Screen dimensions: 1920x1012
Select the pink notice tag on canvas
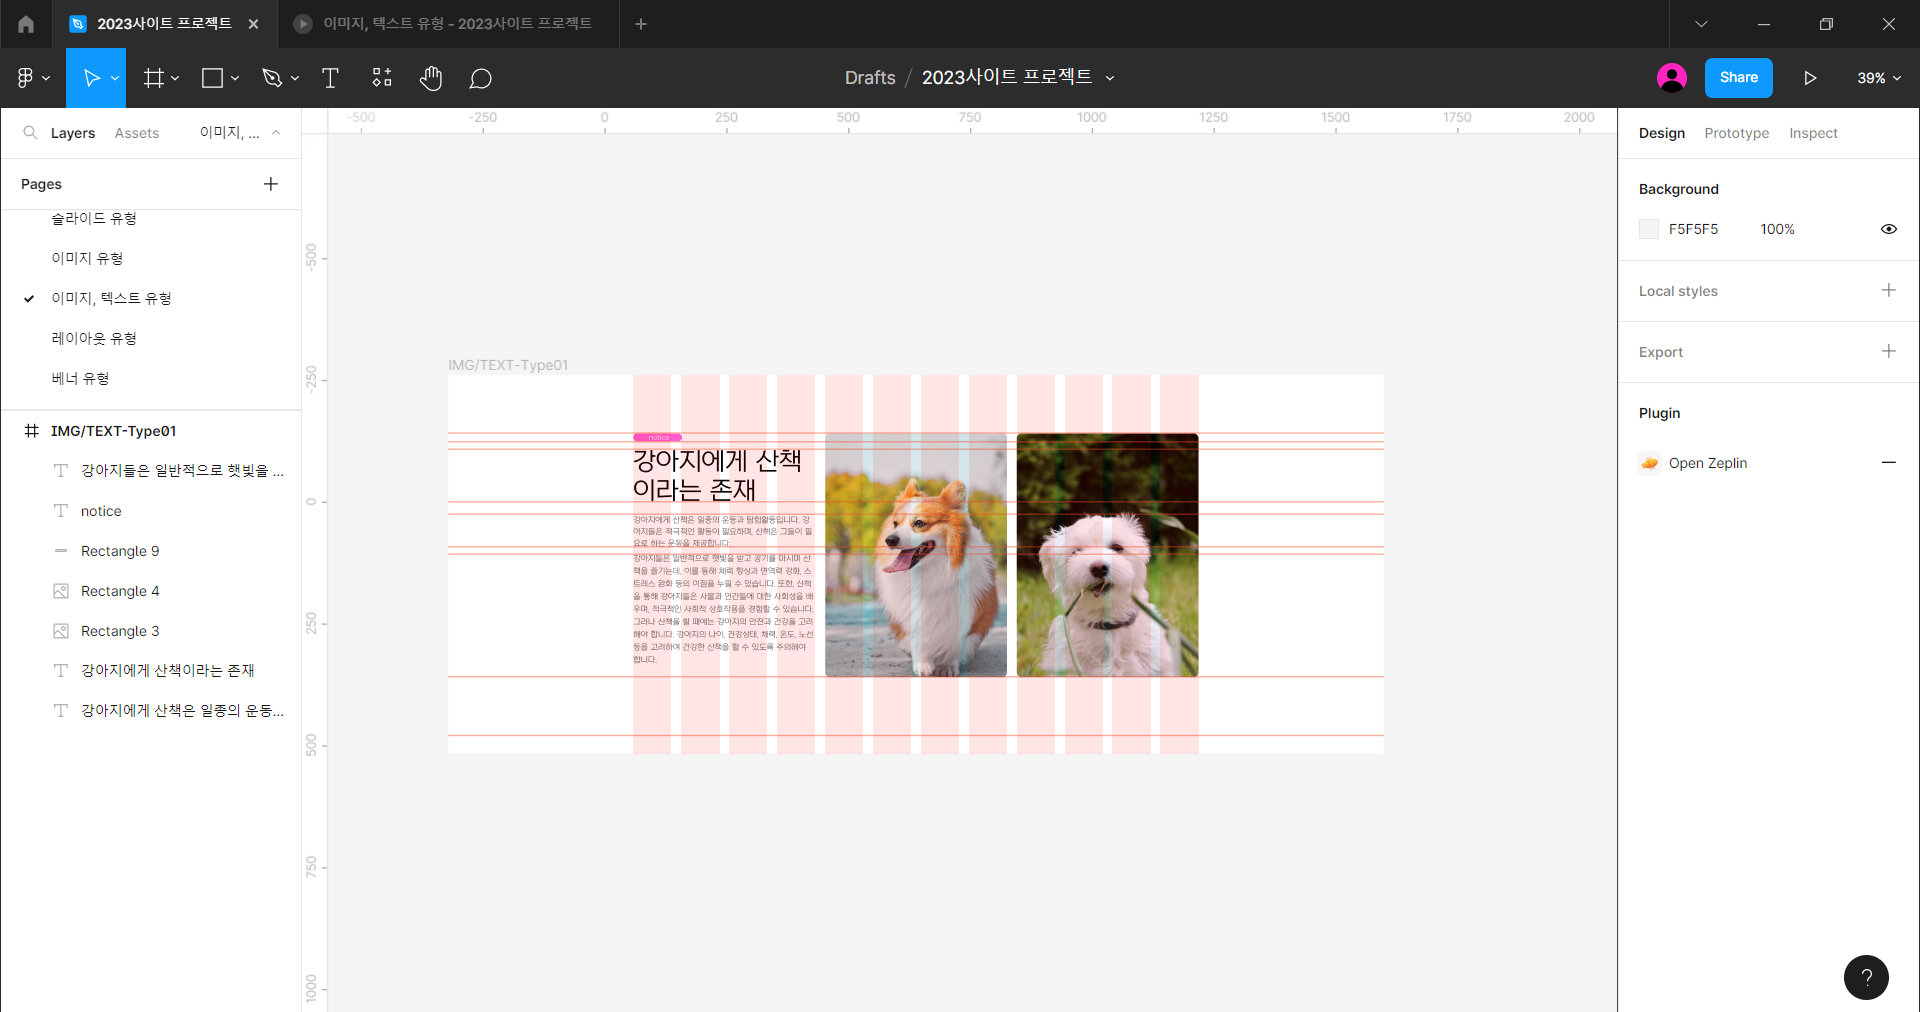tap(657, 437)
